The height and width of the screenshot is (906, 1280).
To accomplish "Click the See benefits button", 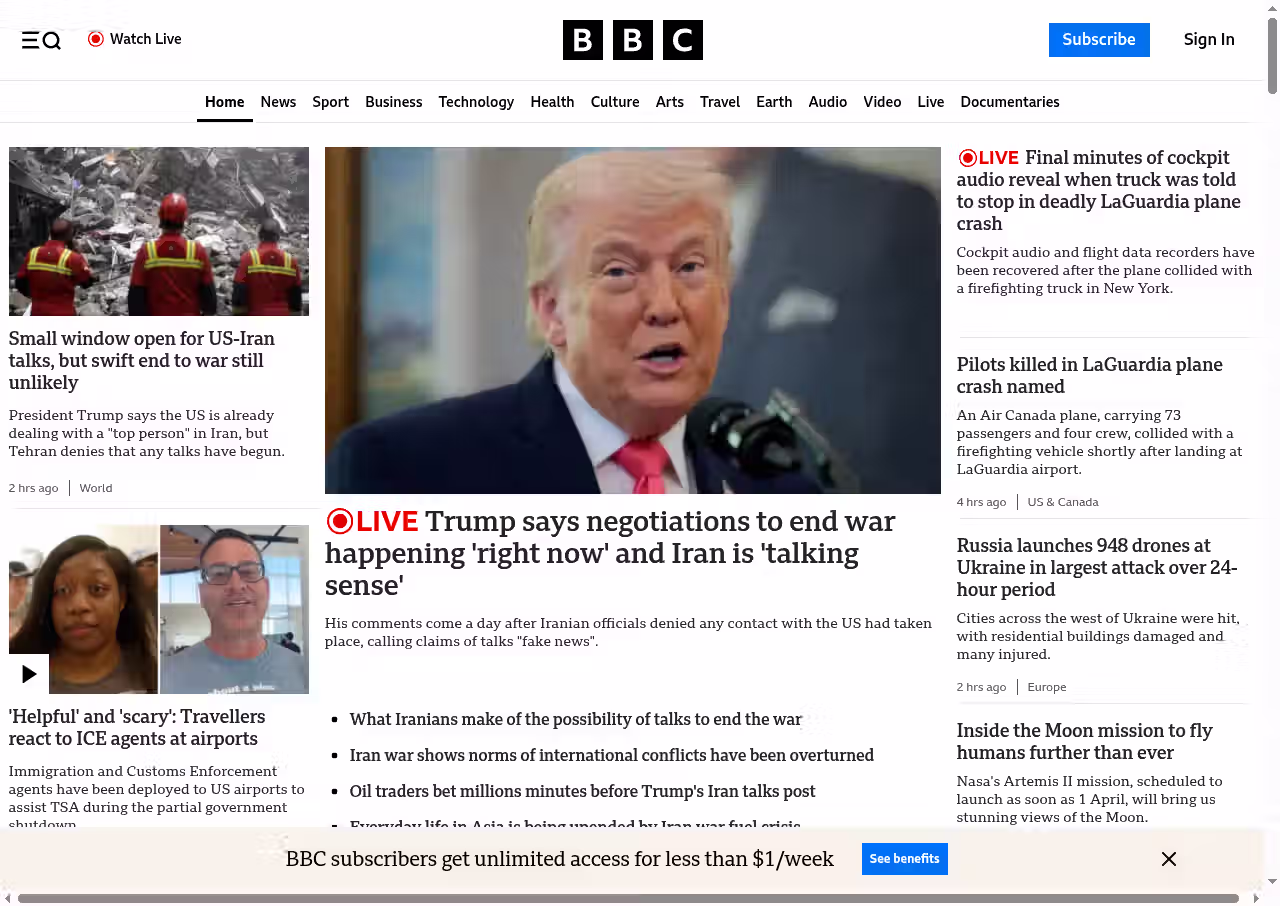I will click(x=904, y=859).
